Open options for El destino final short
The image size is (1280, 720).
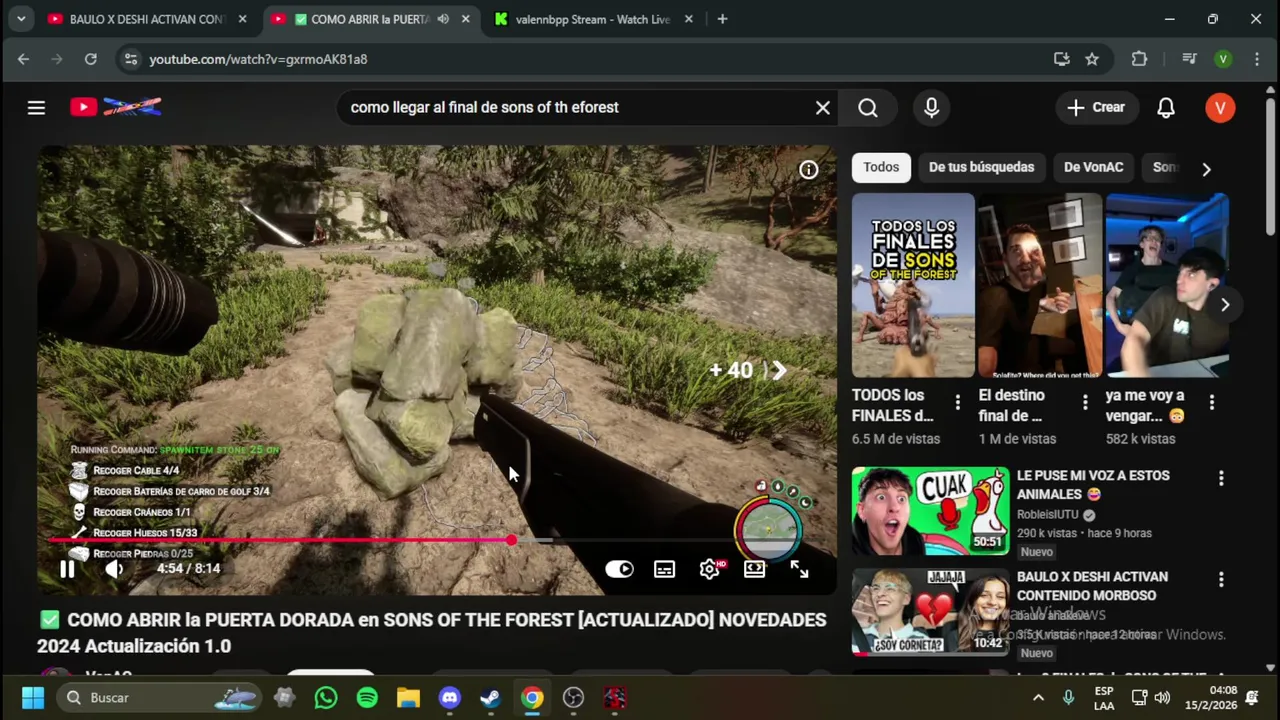pyautogui.click(x=1084, y=402)
